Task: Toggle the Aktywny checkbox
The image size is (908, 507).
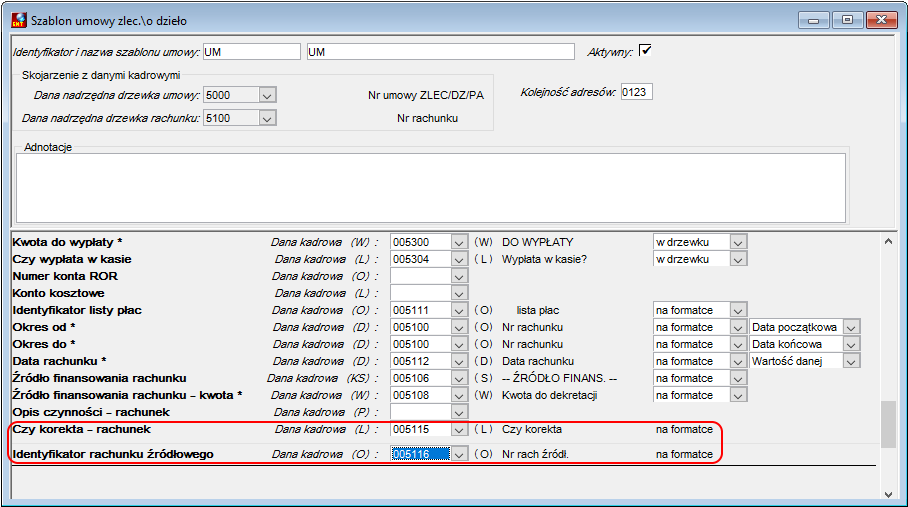Action: (645, 50)
